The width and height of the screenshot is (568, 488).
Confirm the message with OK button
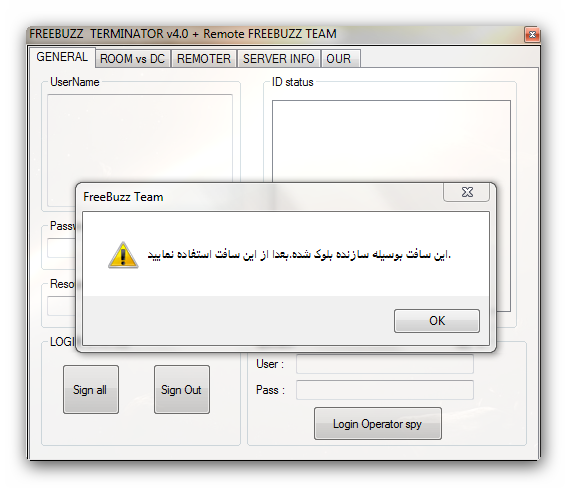tap(437, 321)
